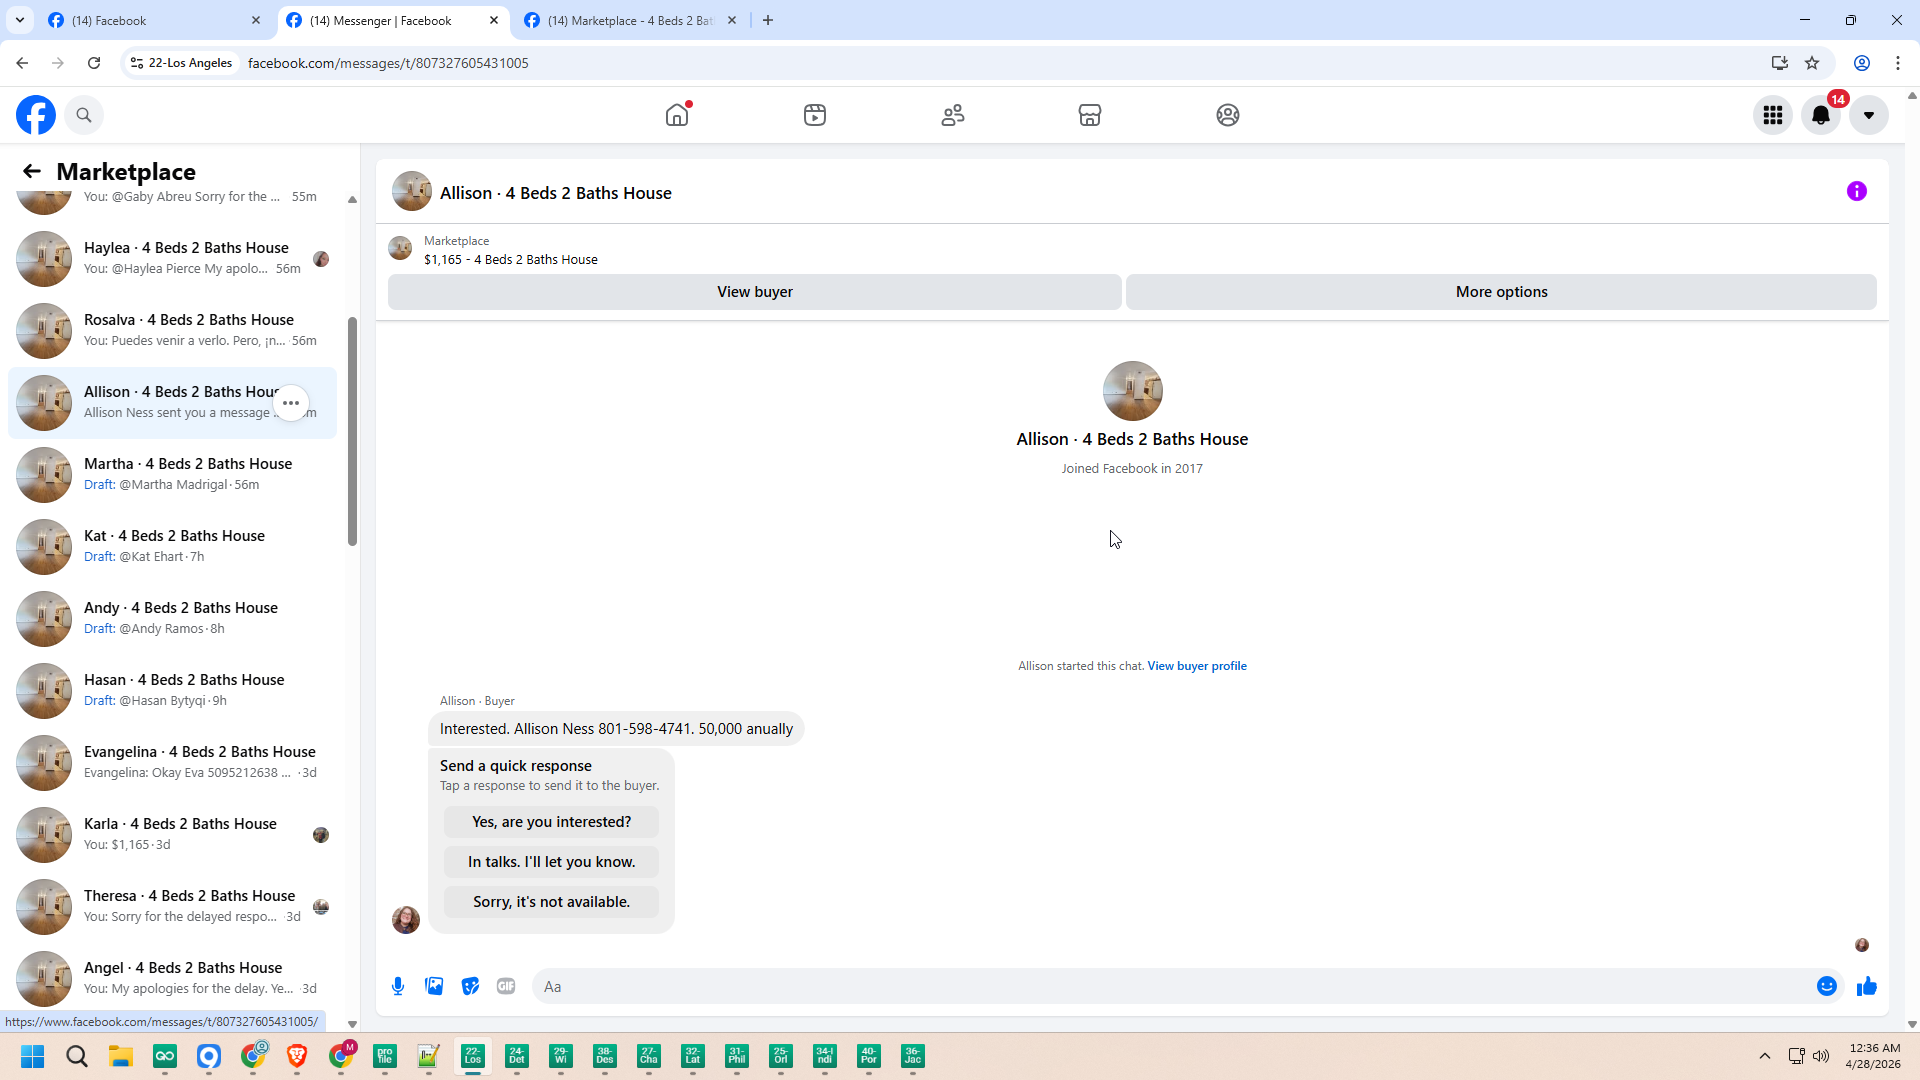Open Angel 4 Beds 2 Baths House chat

[172, 979]
